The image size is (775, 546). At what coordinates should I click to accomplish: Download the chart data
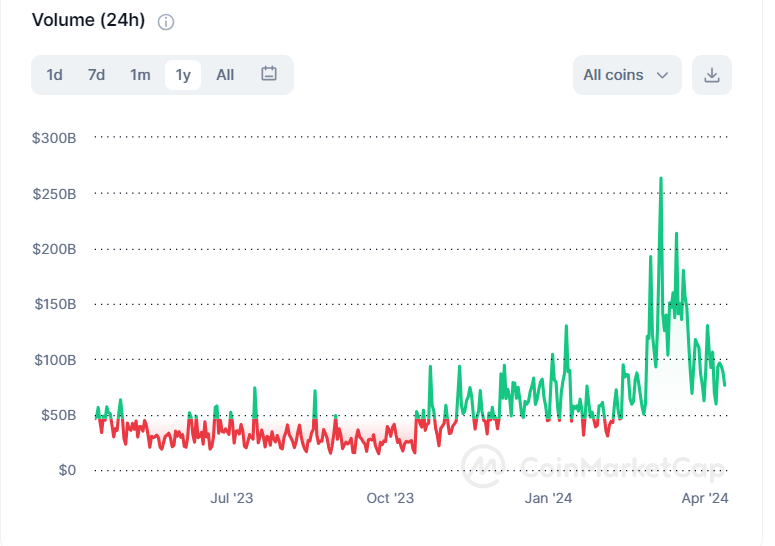point(712,75)
